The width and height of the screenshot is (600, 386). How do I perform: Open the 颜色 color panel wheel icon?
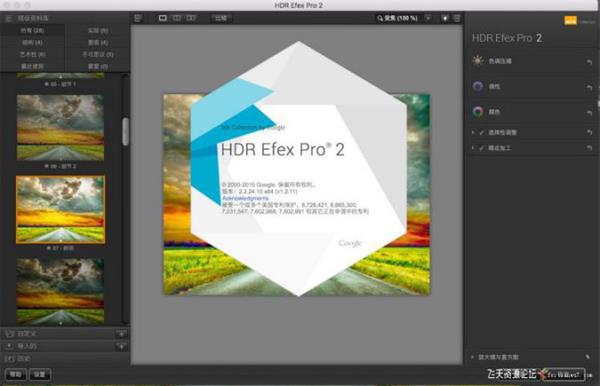(x=478, y=112)
